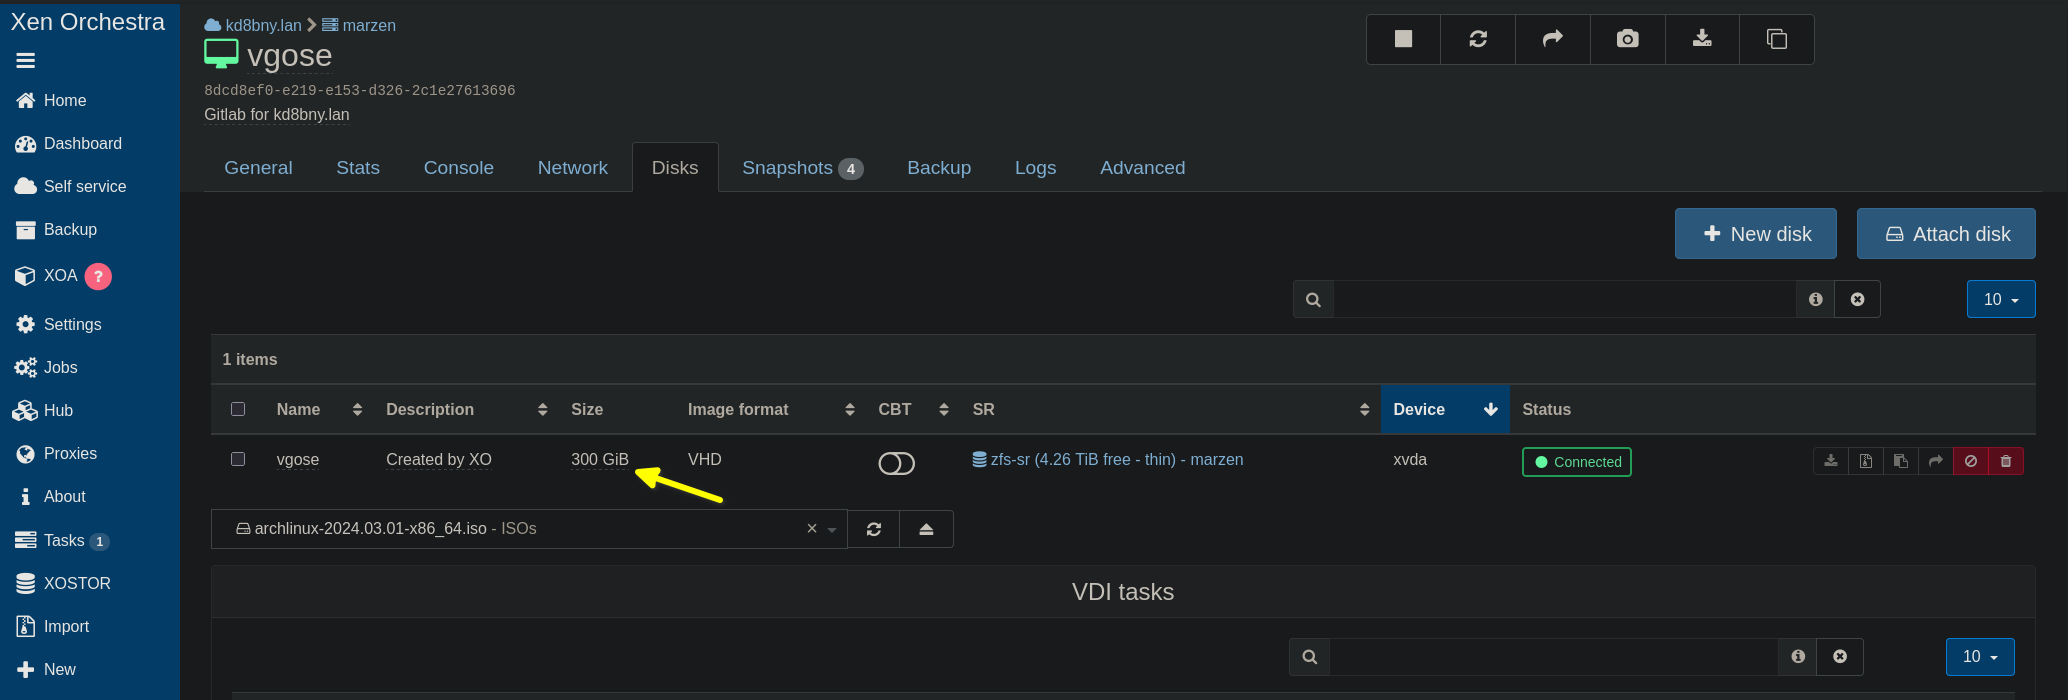This screenshot has height=700, width=2068.
Task: Check the vgose disk row checkbox
Action: click(238, 459)
